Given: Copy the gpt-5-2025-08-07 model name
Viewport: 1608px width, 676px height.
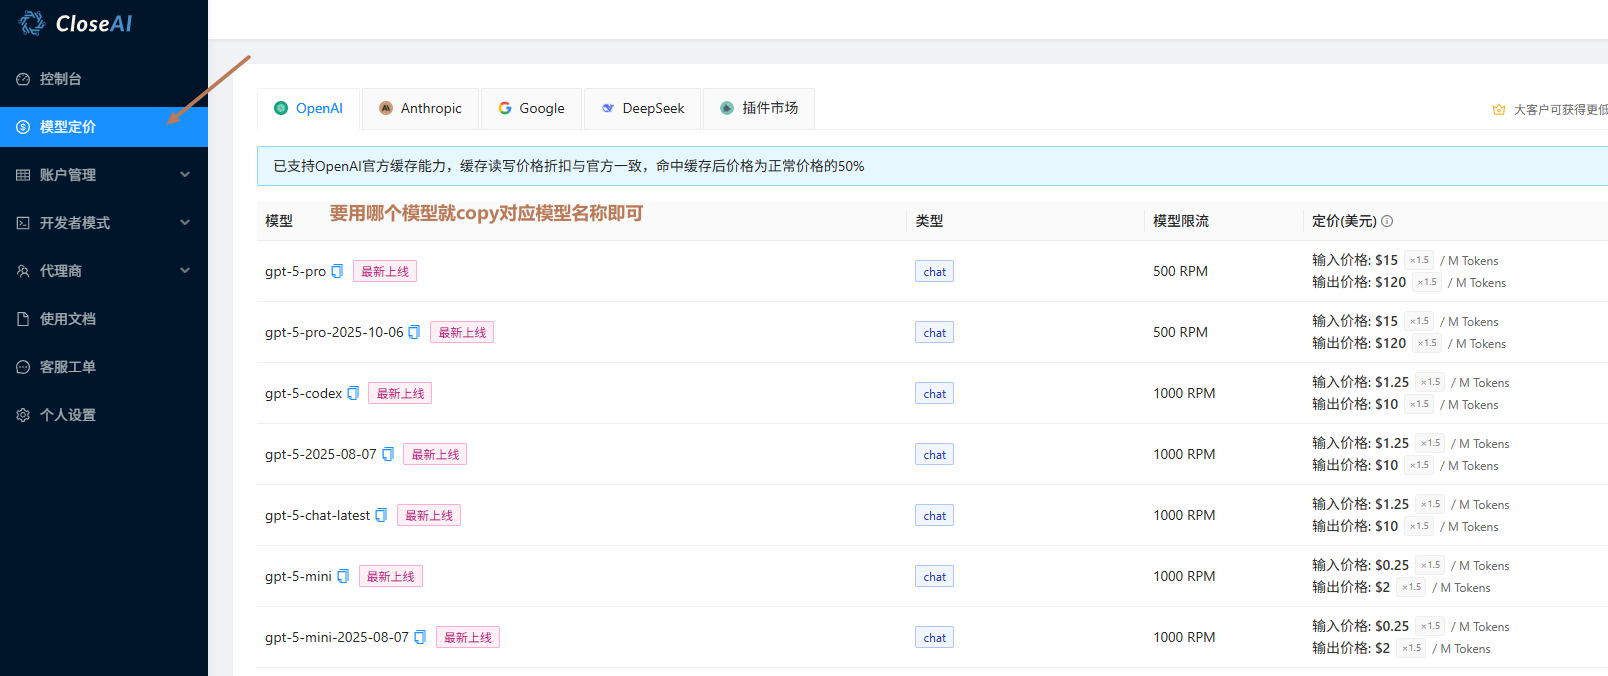Looking at the screenshot, I should pyautogui.click(x=388, y=454).
